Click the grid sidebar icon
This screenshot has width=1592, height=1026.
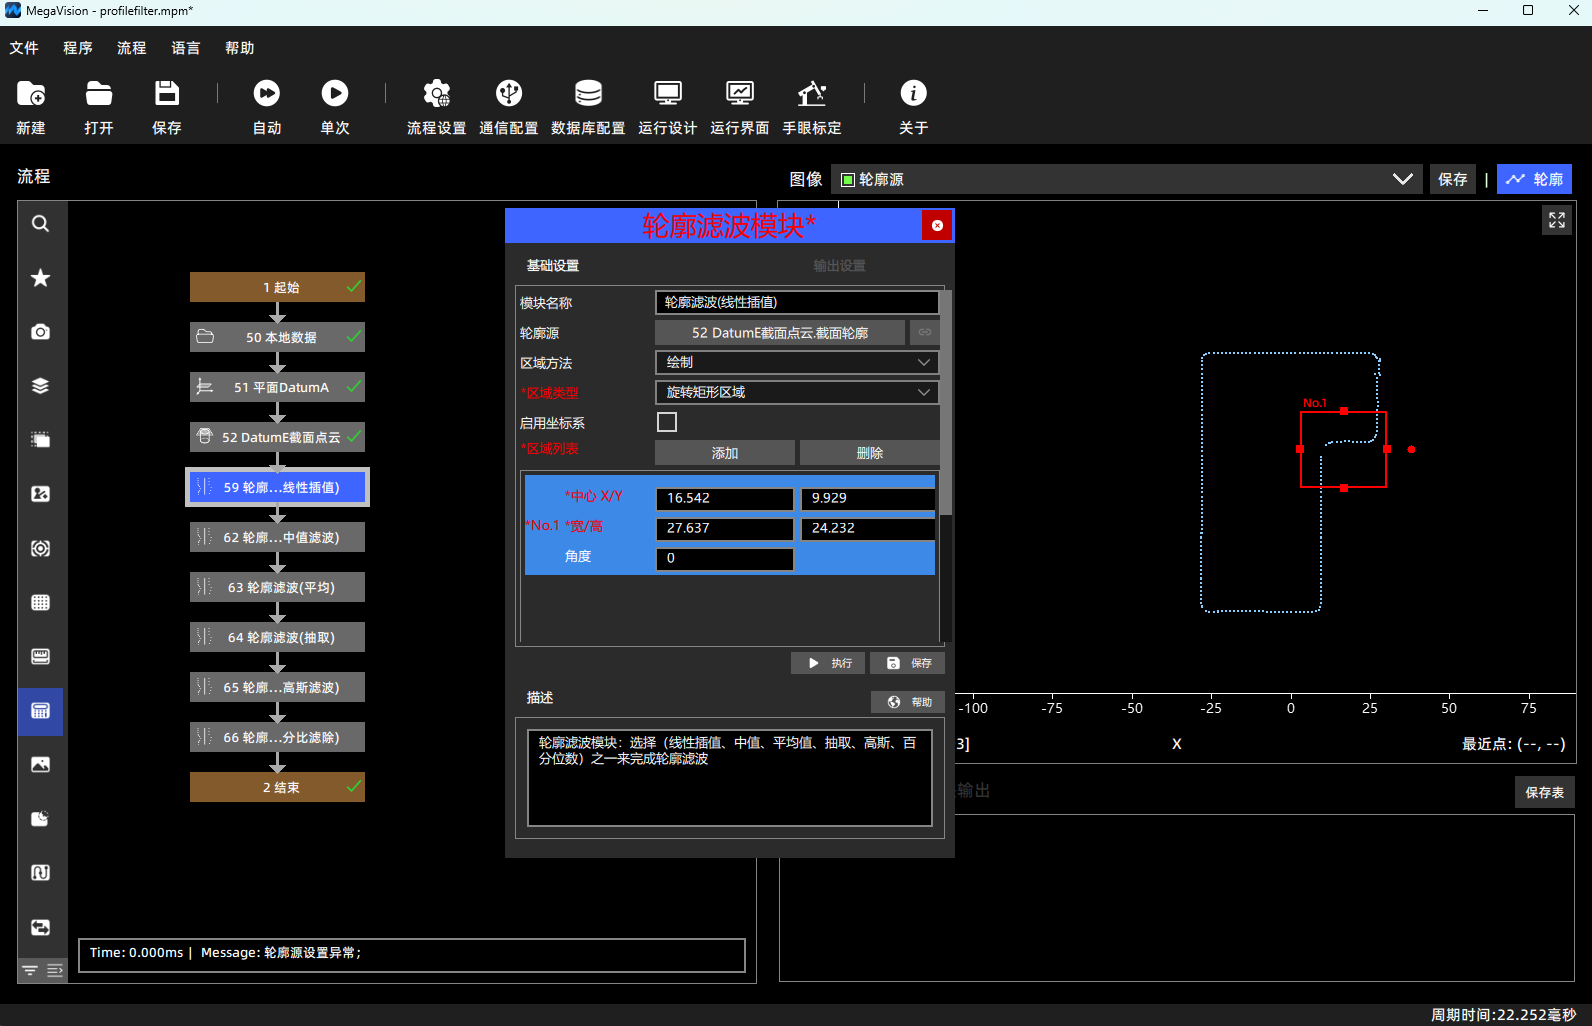click(40, 602)
